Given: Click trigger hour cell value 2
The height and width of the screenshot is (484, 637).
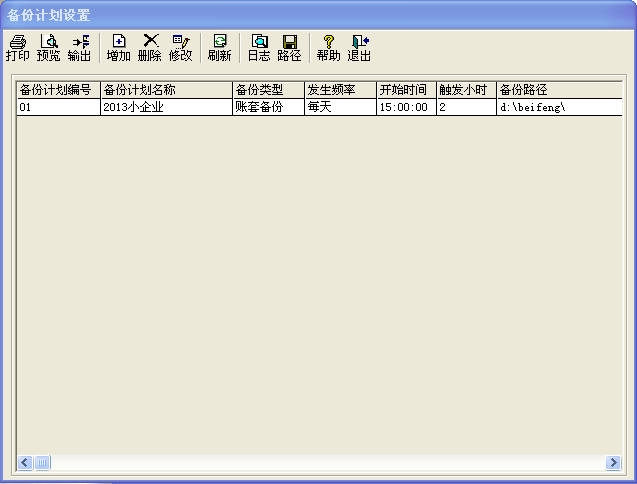Looking at the screenshot, I should (x=466, y=107).
